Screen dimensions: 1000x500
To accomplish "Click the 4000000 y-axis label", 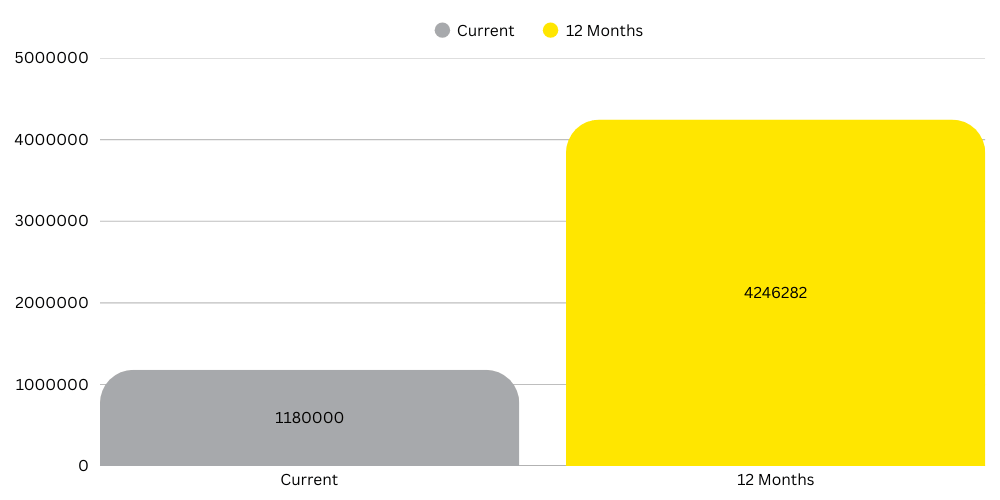I will click(x=52, y=140).
